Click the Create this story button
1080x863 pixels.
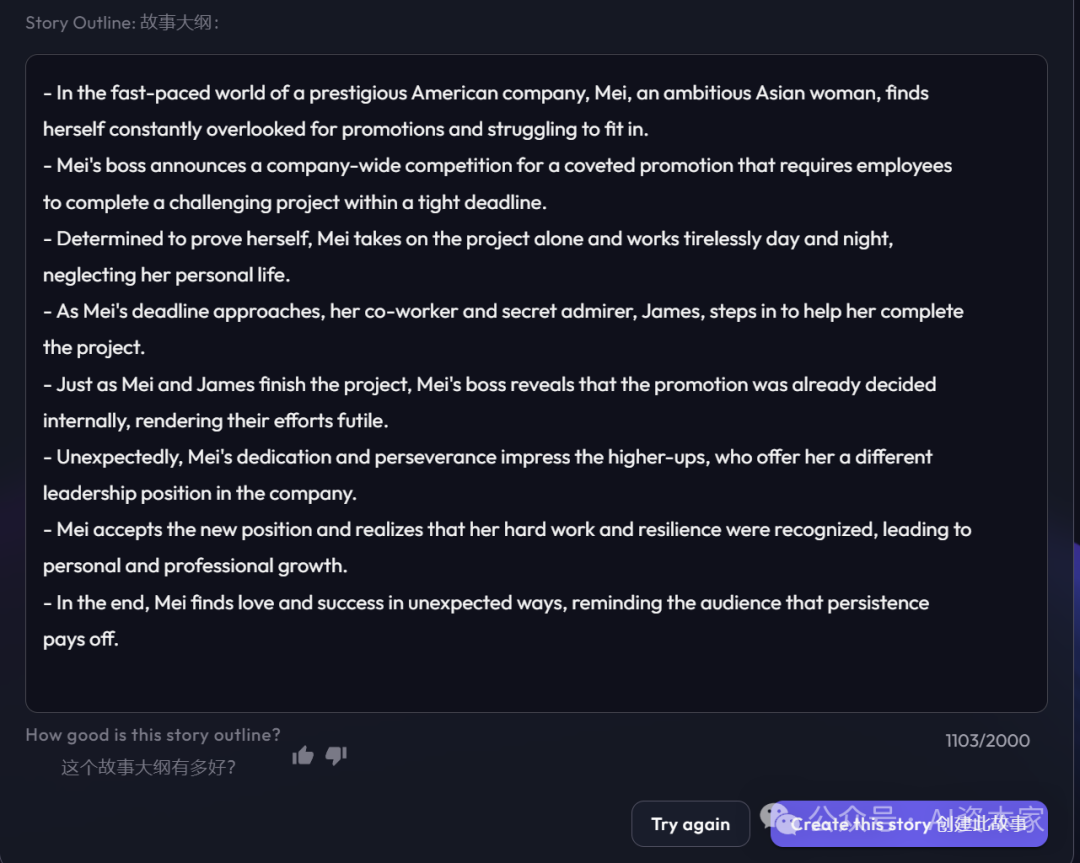click(908, 824)
